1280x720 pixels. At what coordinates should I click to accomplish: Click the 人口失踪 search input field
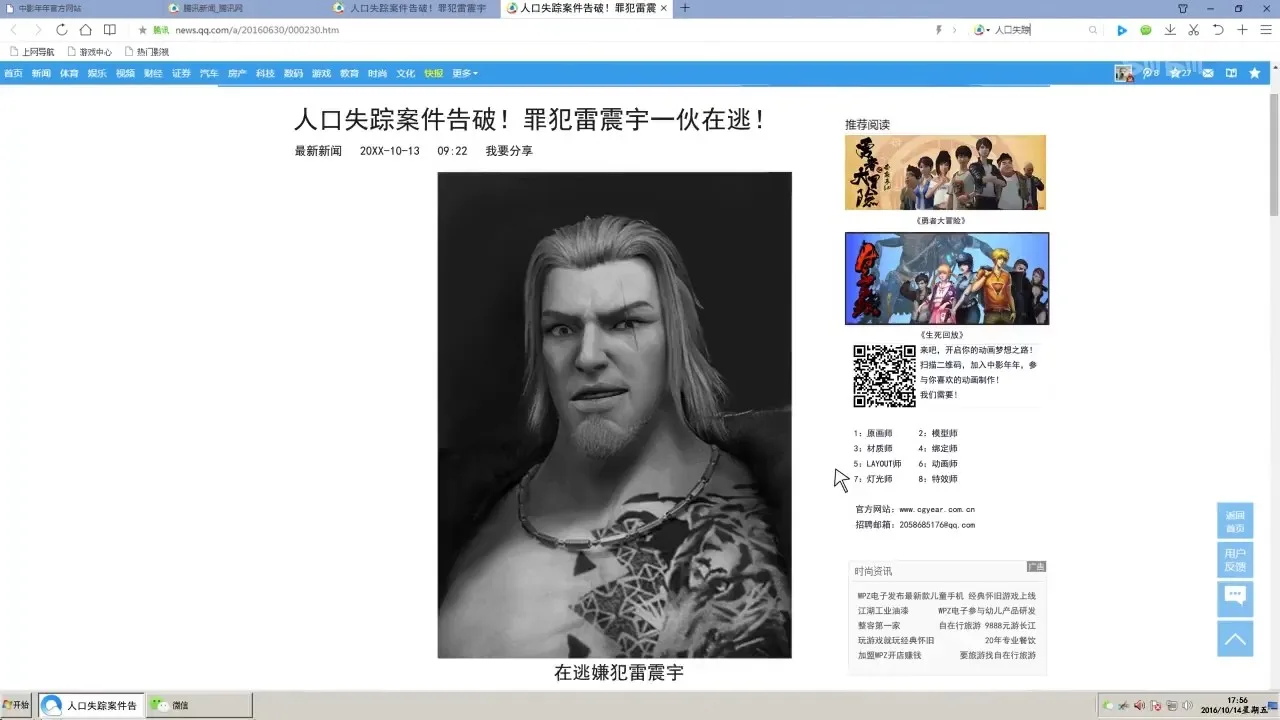[1040, 30]
